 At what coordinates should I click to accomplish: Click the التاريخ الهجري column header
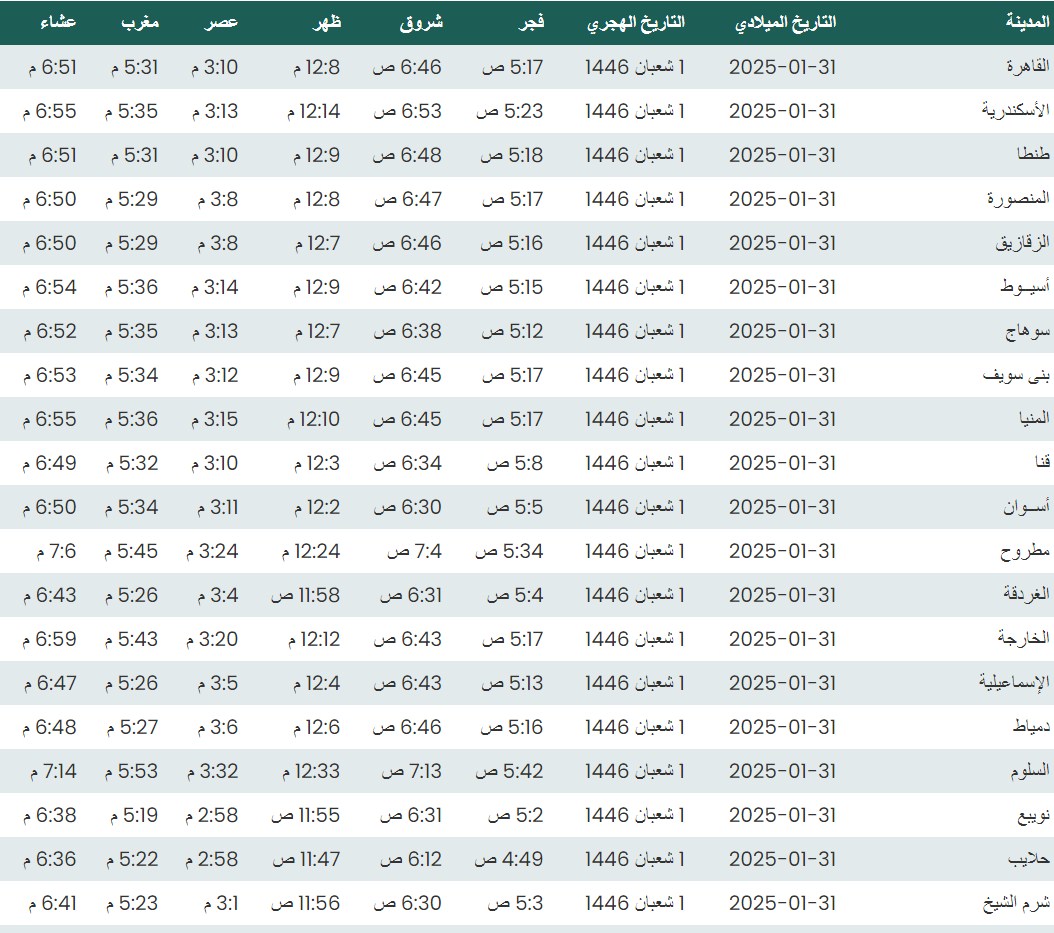pos(635,22)
